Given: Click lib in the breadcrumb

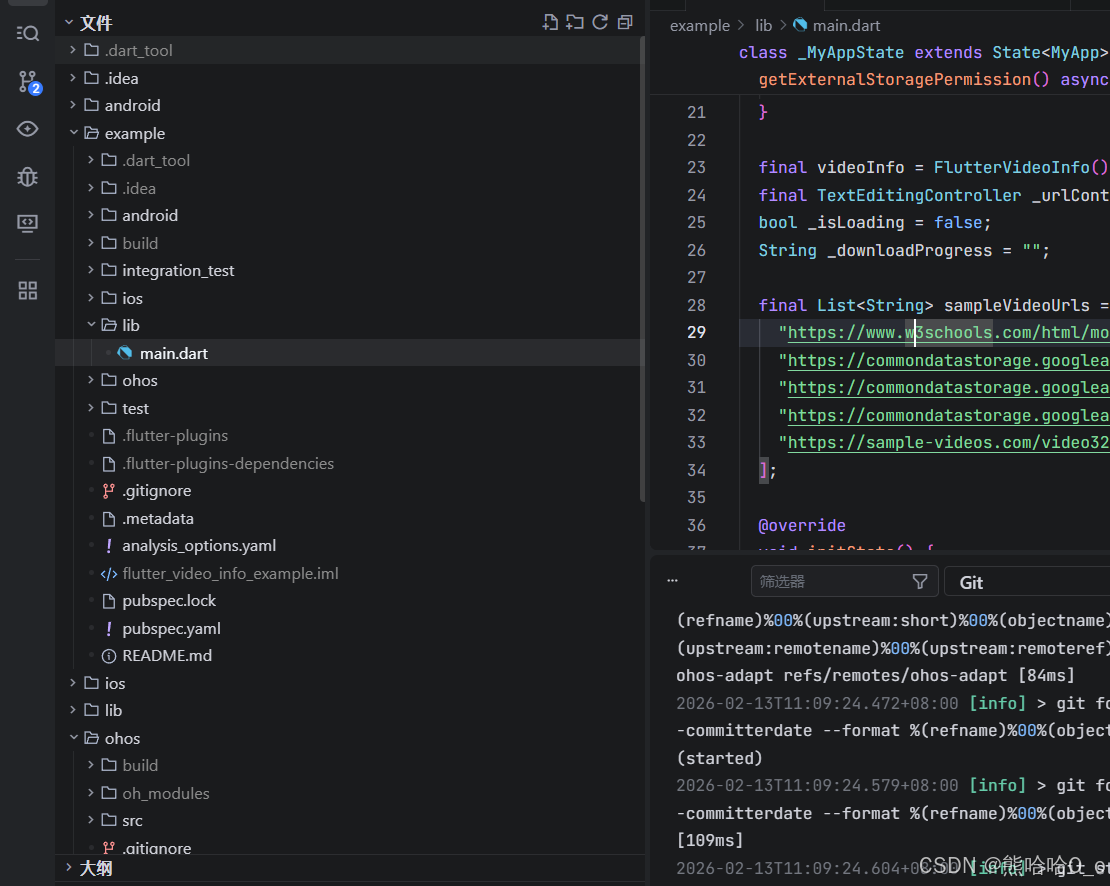Looking at the screenshot, I should [763, 25].
